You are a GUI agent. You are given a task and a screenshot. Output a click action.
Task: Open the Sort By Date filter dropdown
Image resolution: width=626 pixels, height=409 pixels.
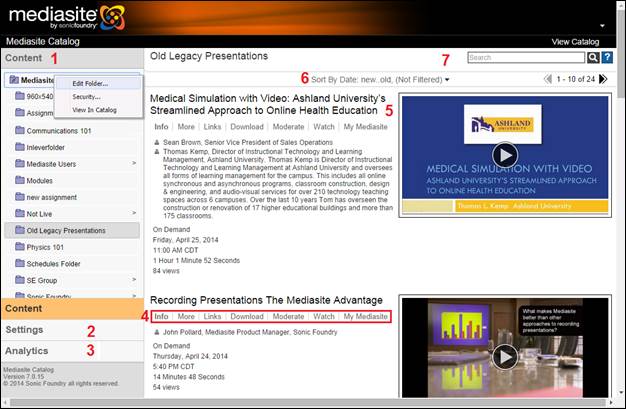(x=380, y=79)
